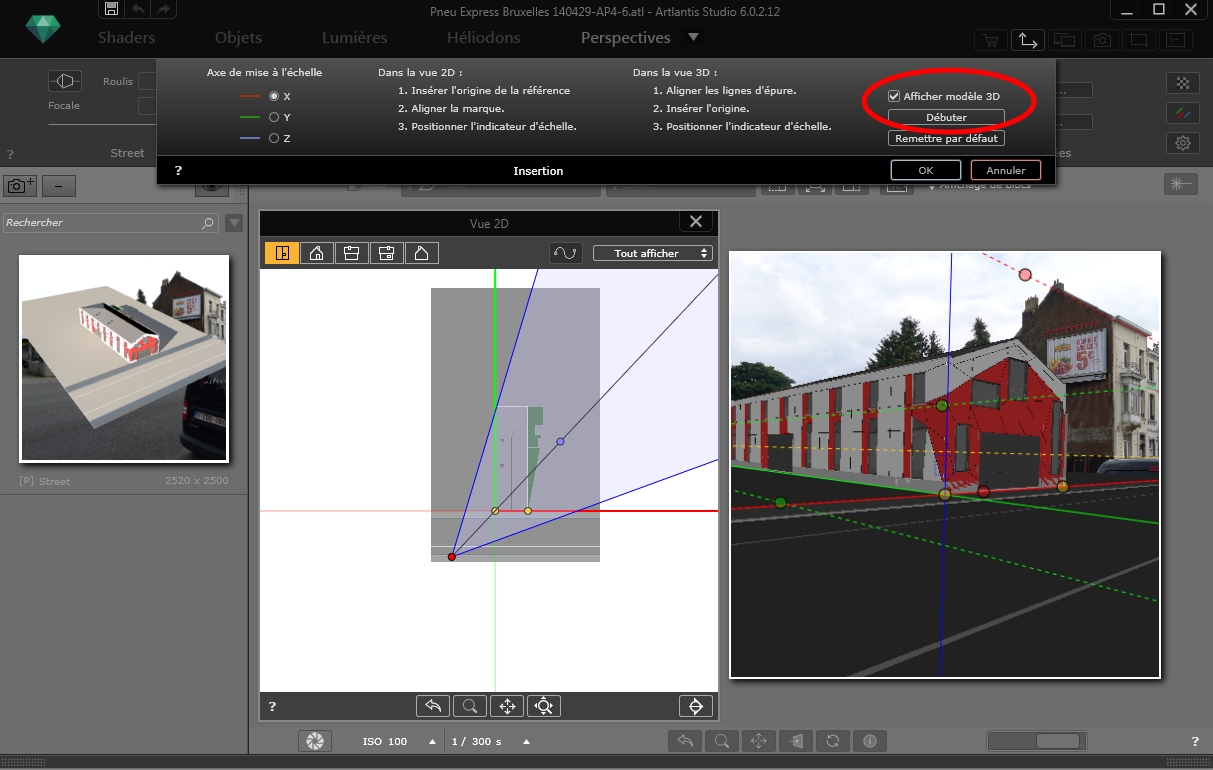
Task: Open the Tout afficher dropdown
Action: 652,253
